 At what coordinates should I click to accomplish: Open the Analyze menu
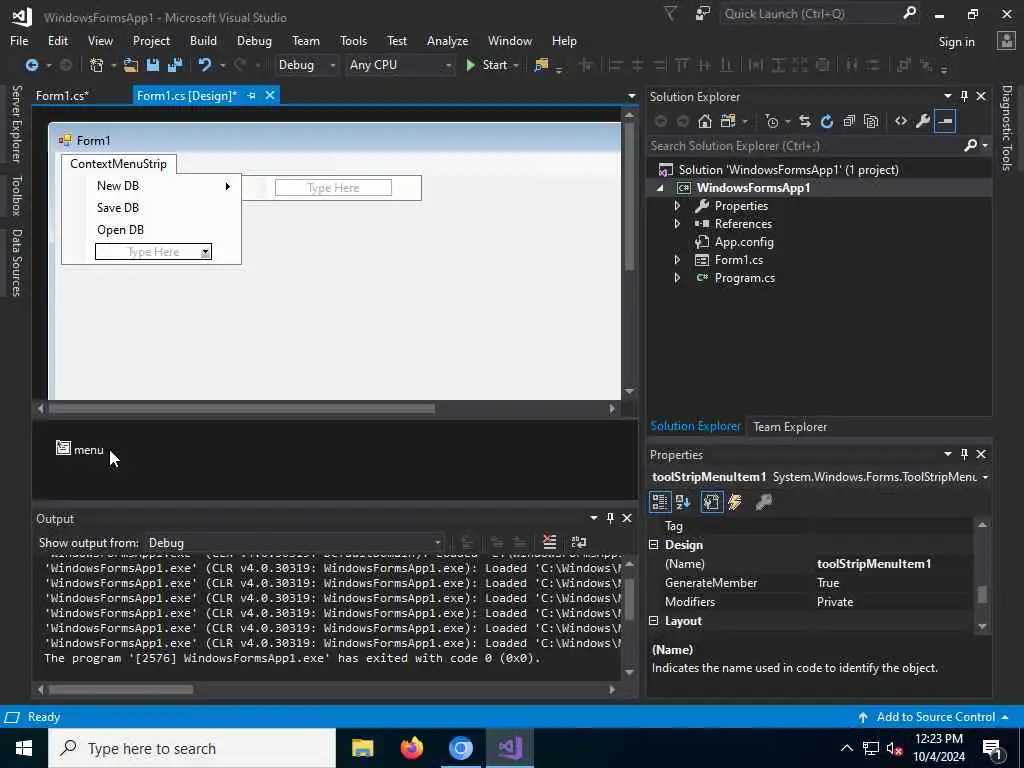pos(447,40)
